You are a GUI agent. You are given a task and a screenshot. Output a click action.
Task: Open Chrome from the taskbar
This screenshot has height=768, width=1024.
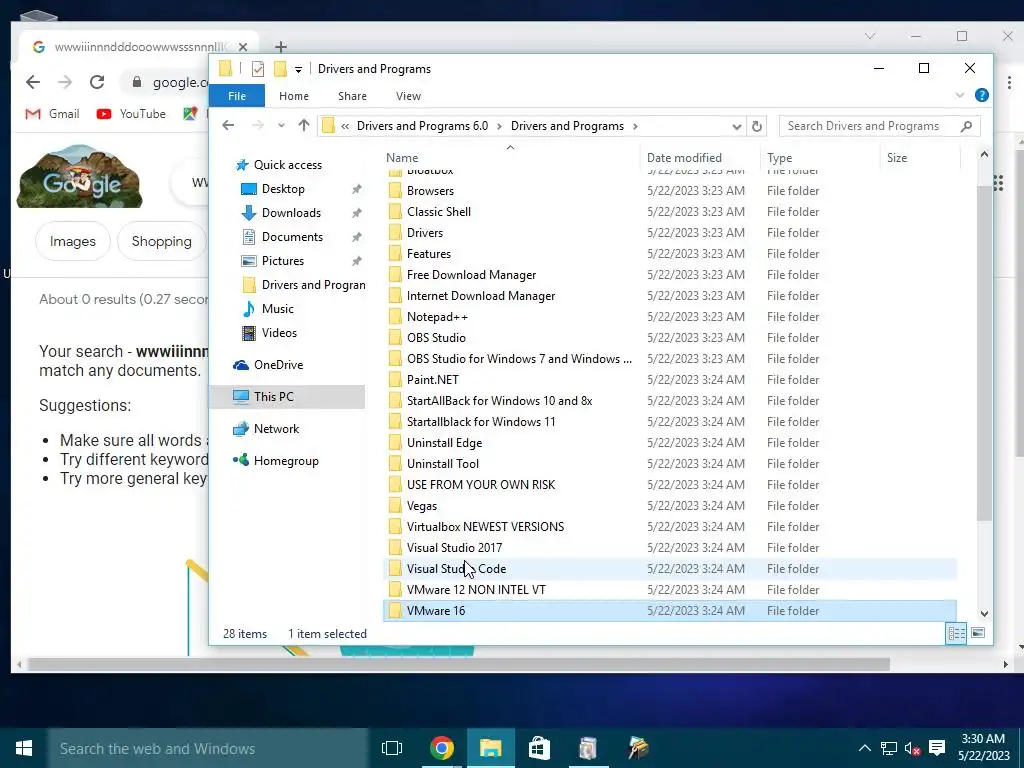[441, 748]
